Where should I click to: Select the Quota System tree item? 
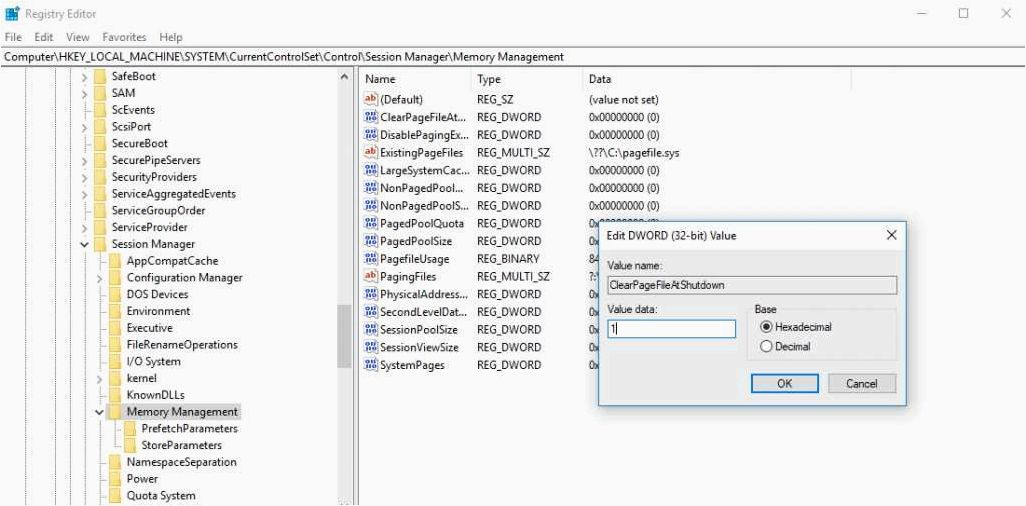(x=161, y=496)
